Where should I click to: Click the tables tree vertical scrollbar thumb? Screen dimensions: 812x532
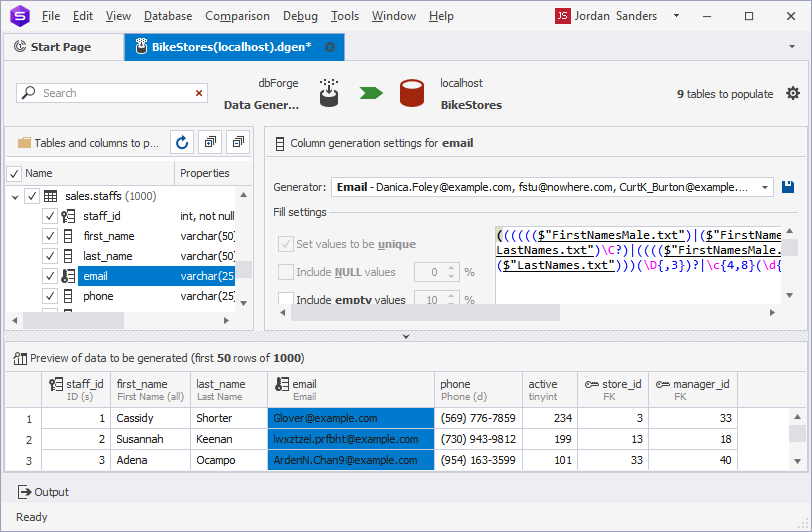click(243, 269)
